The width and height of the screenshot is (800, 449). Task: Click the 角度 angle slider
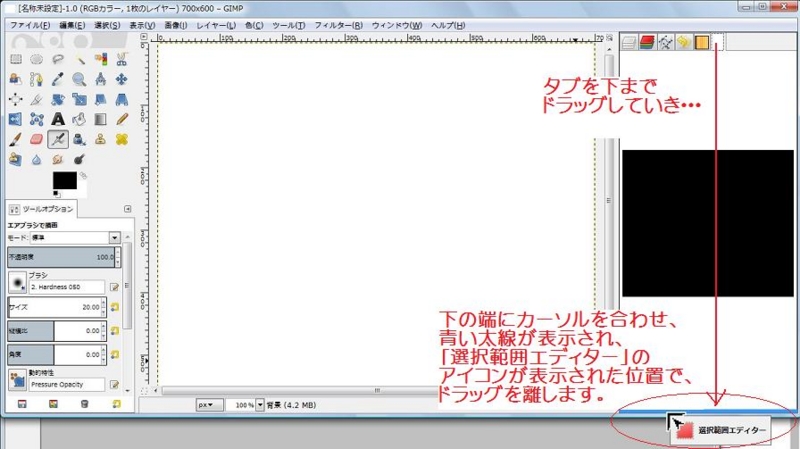tap(54, 354)
